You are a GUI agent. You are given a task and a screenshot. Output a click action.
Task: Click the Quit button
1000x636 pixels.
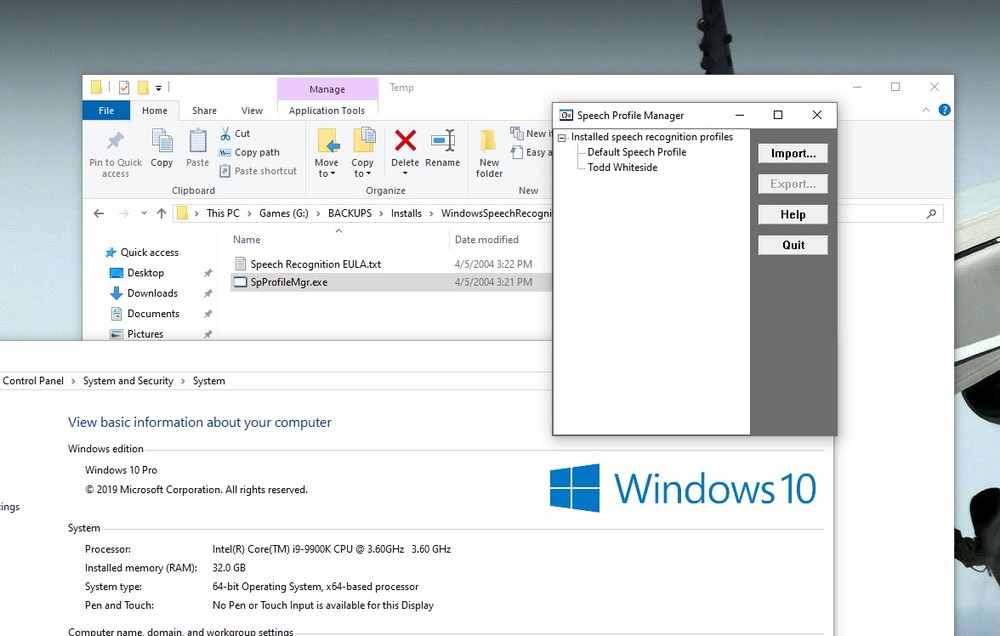[x=793, y=245]
